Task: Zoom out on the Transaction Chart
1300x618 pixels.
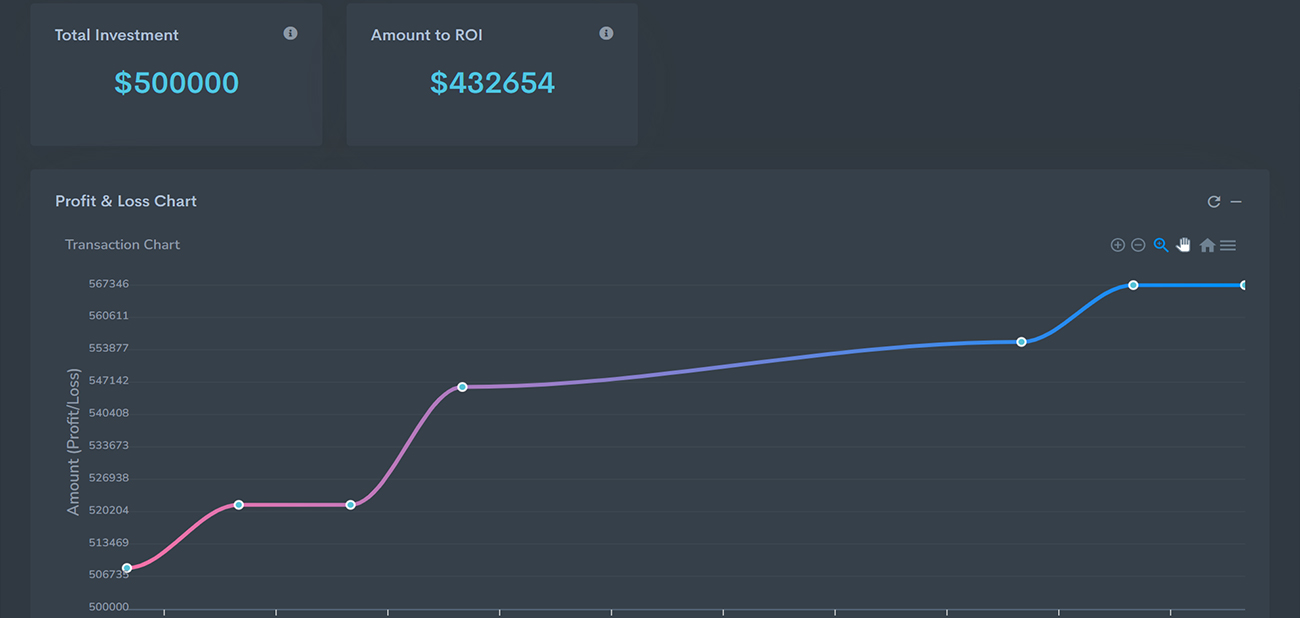Action: tap(1138, 245)
